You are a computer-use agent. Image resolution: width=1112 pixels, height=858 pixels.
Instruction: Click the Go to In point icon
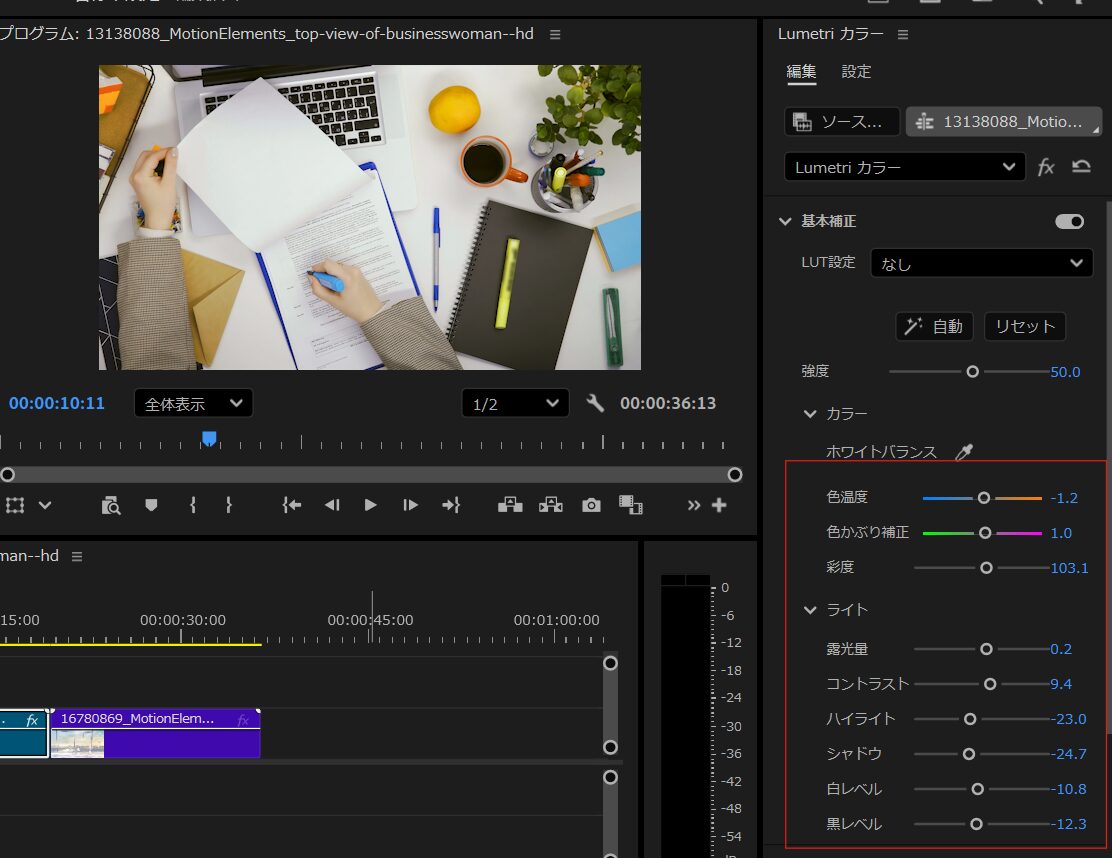click(291, 505)
